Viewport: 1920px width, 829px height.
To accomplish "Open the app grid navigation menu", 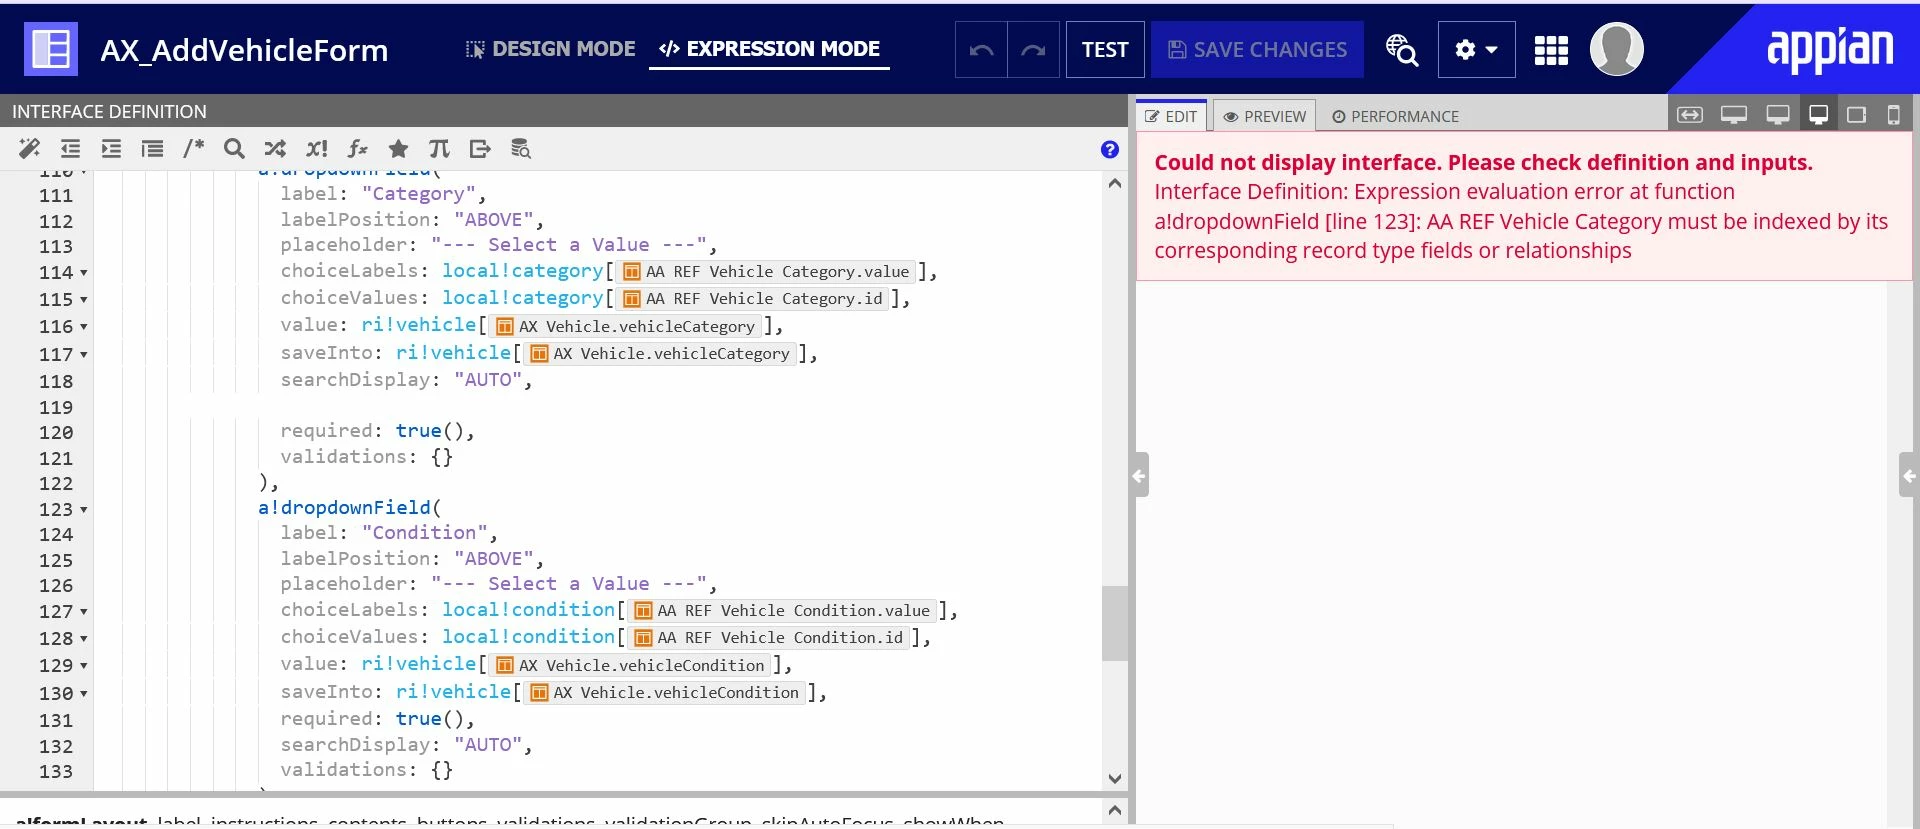I will (x=1551, y=50).
